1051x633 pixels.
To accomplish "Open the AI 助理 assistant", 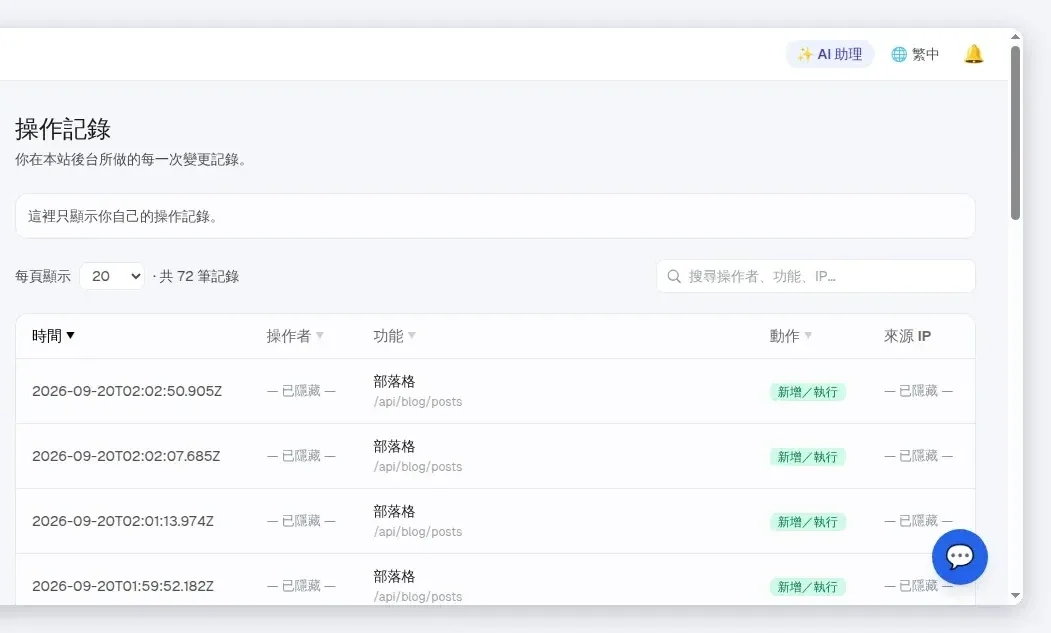I will (830, 54).
